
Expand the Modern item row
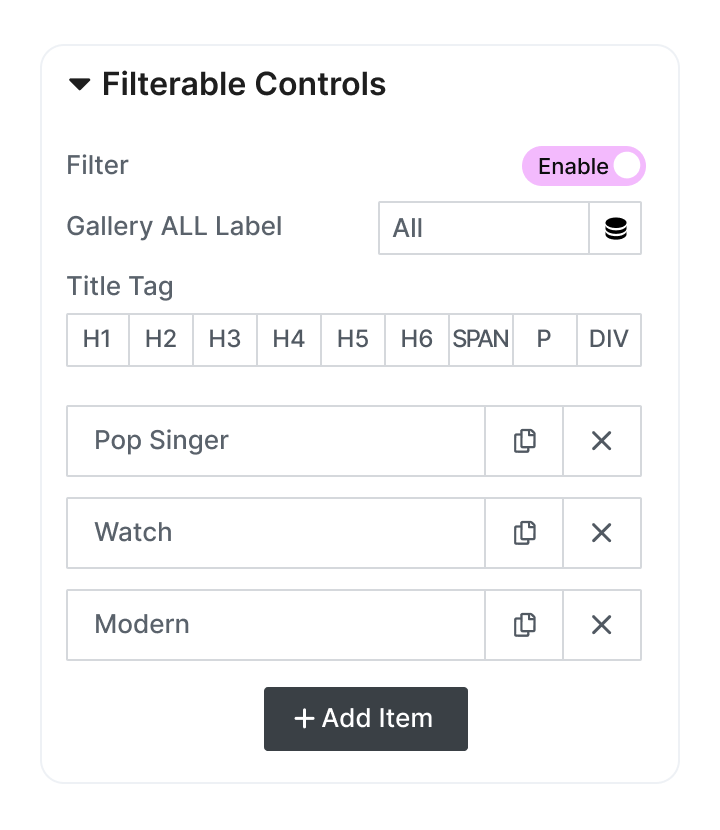(x=275, y=625)
